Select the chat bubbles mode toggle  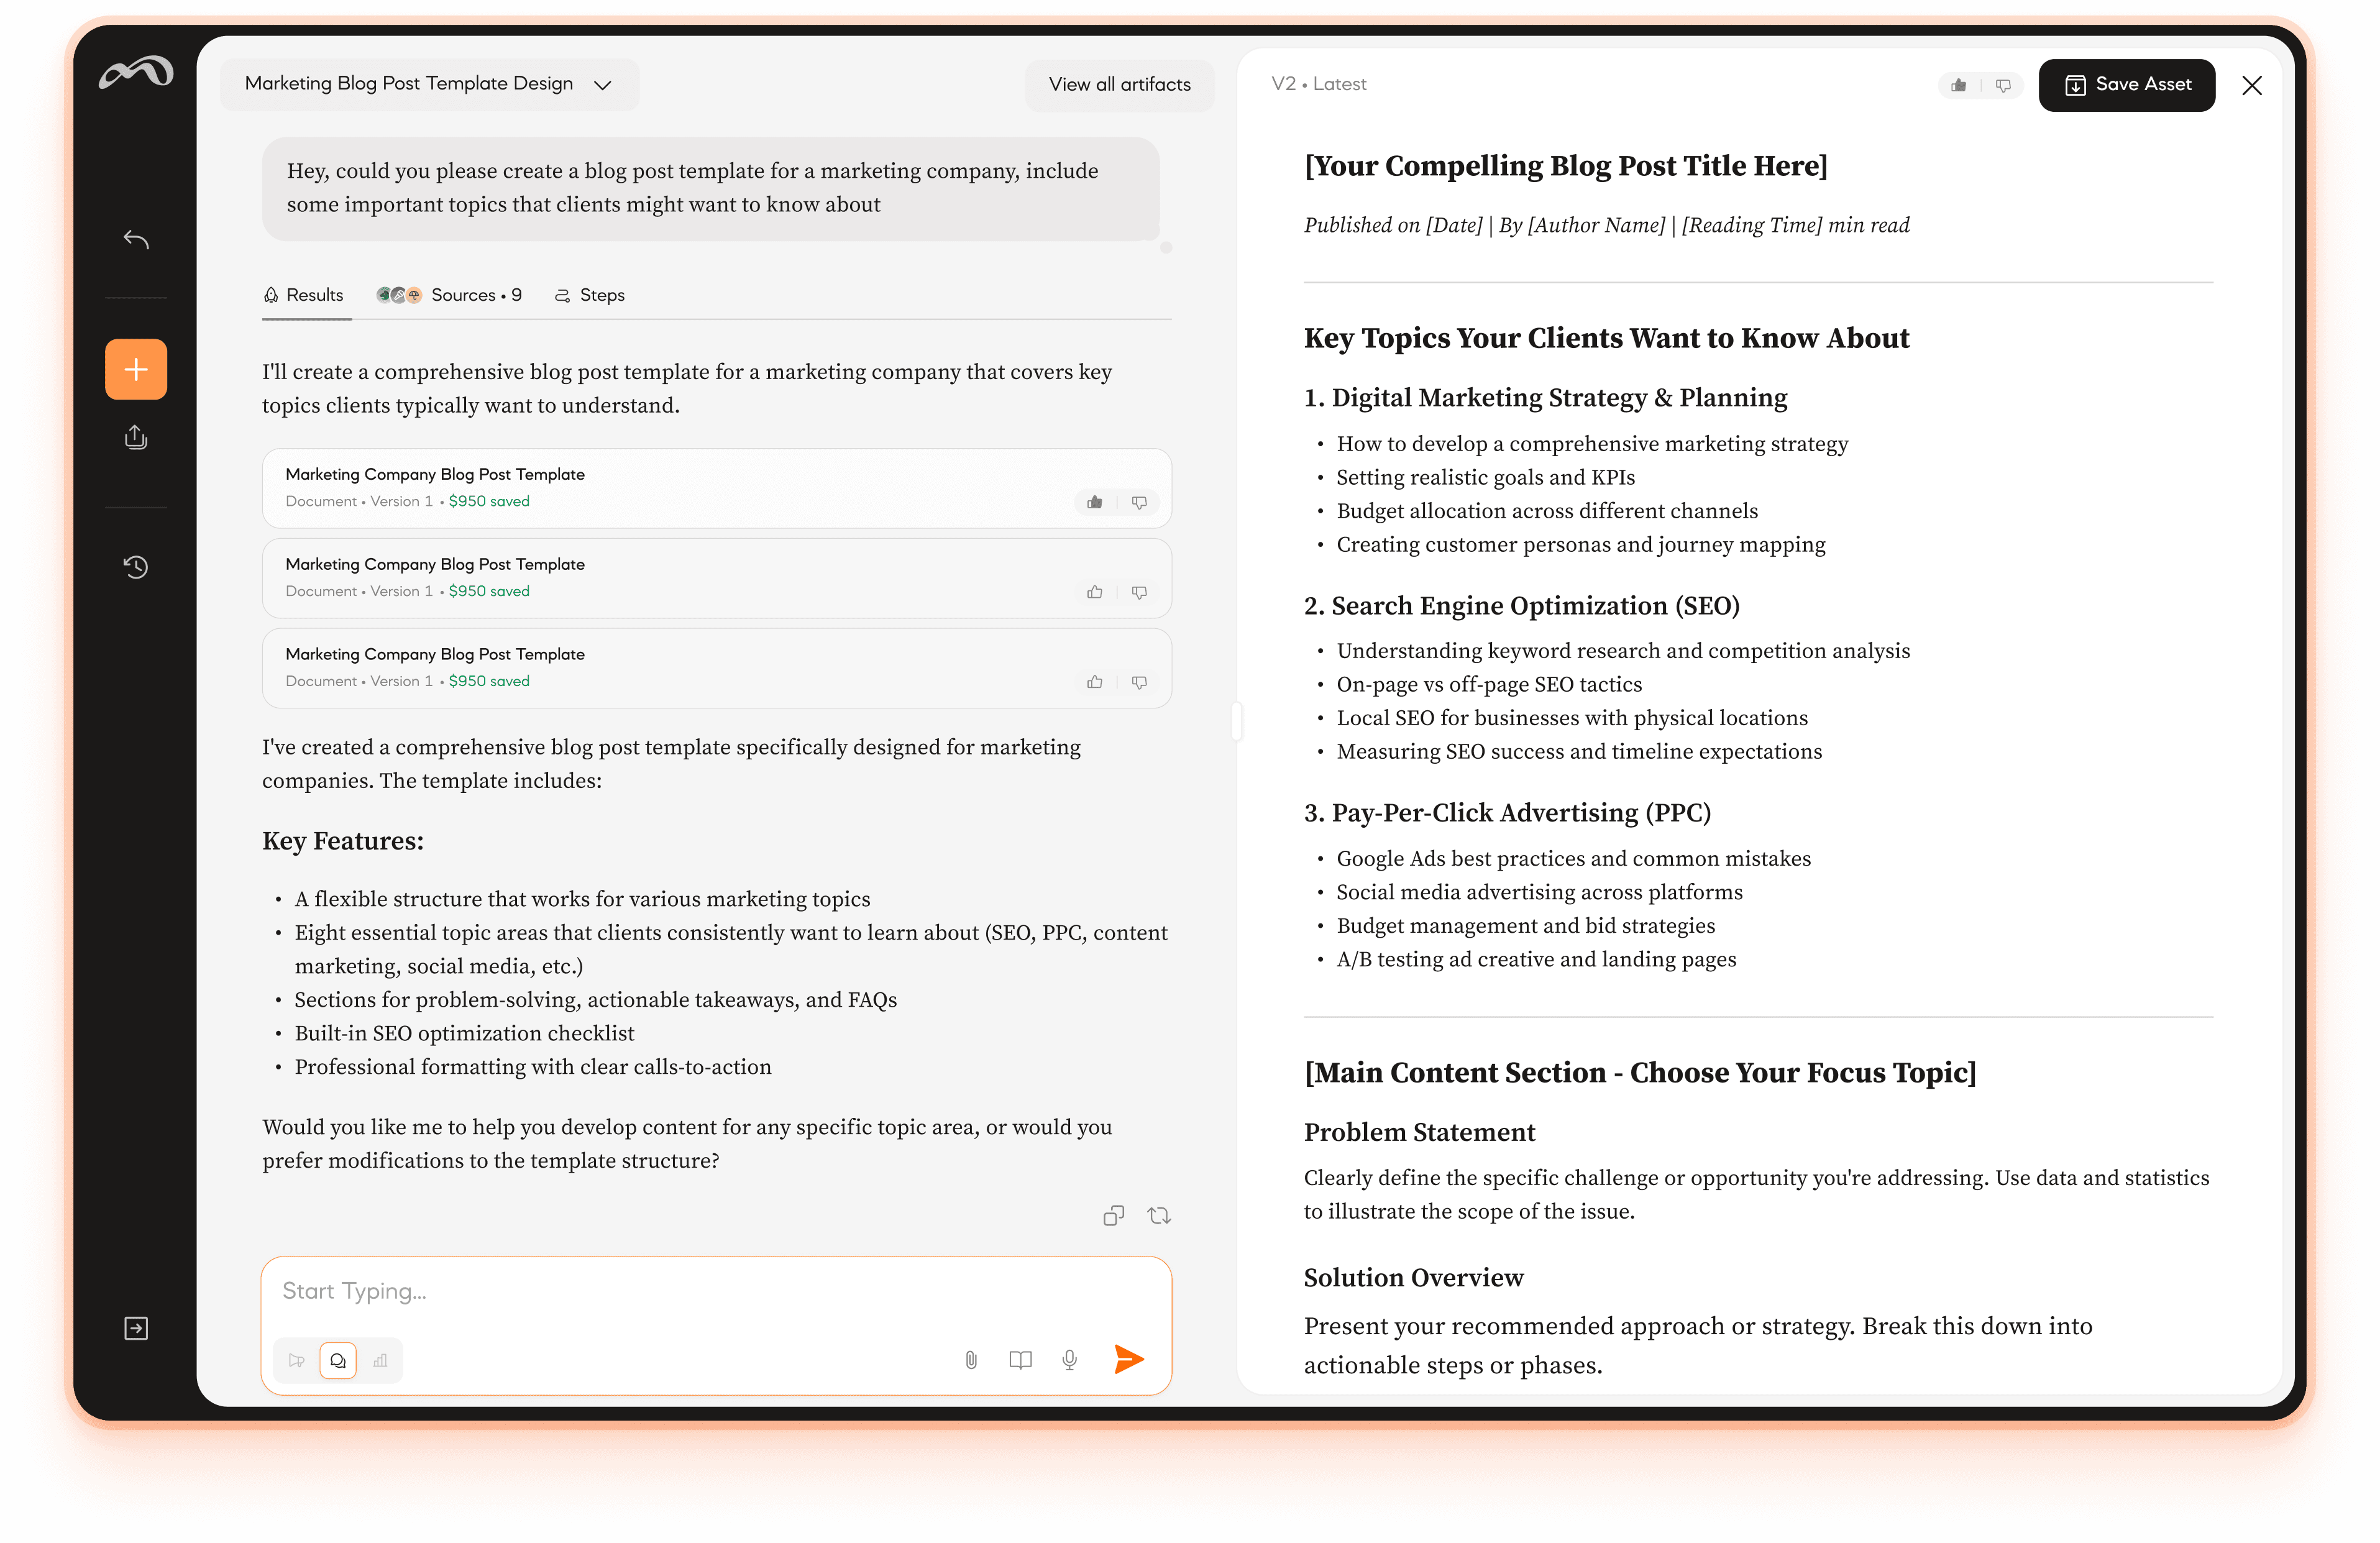point(338,1361)
